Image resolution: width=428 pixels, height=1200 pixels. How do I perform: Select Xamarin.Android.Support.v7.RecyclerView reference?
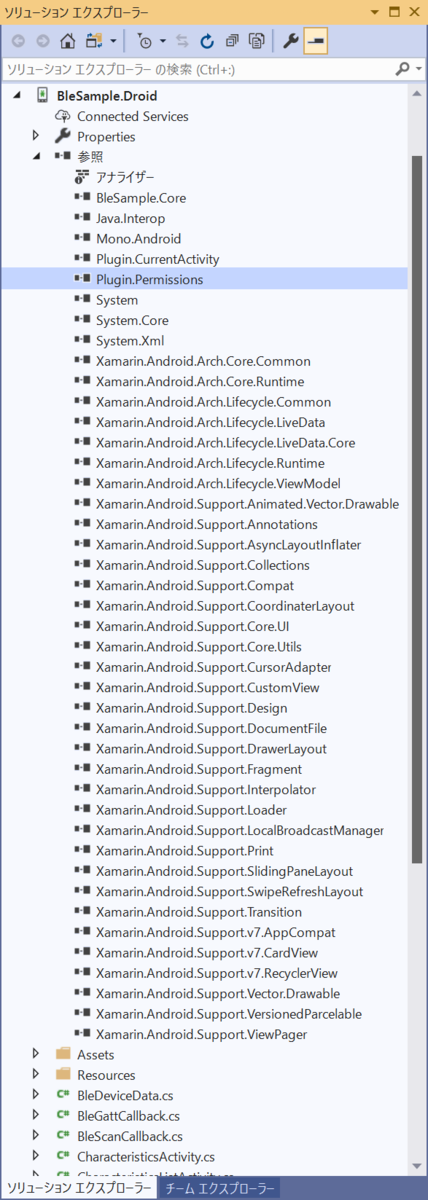point(217,973)
